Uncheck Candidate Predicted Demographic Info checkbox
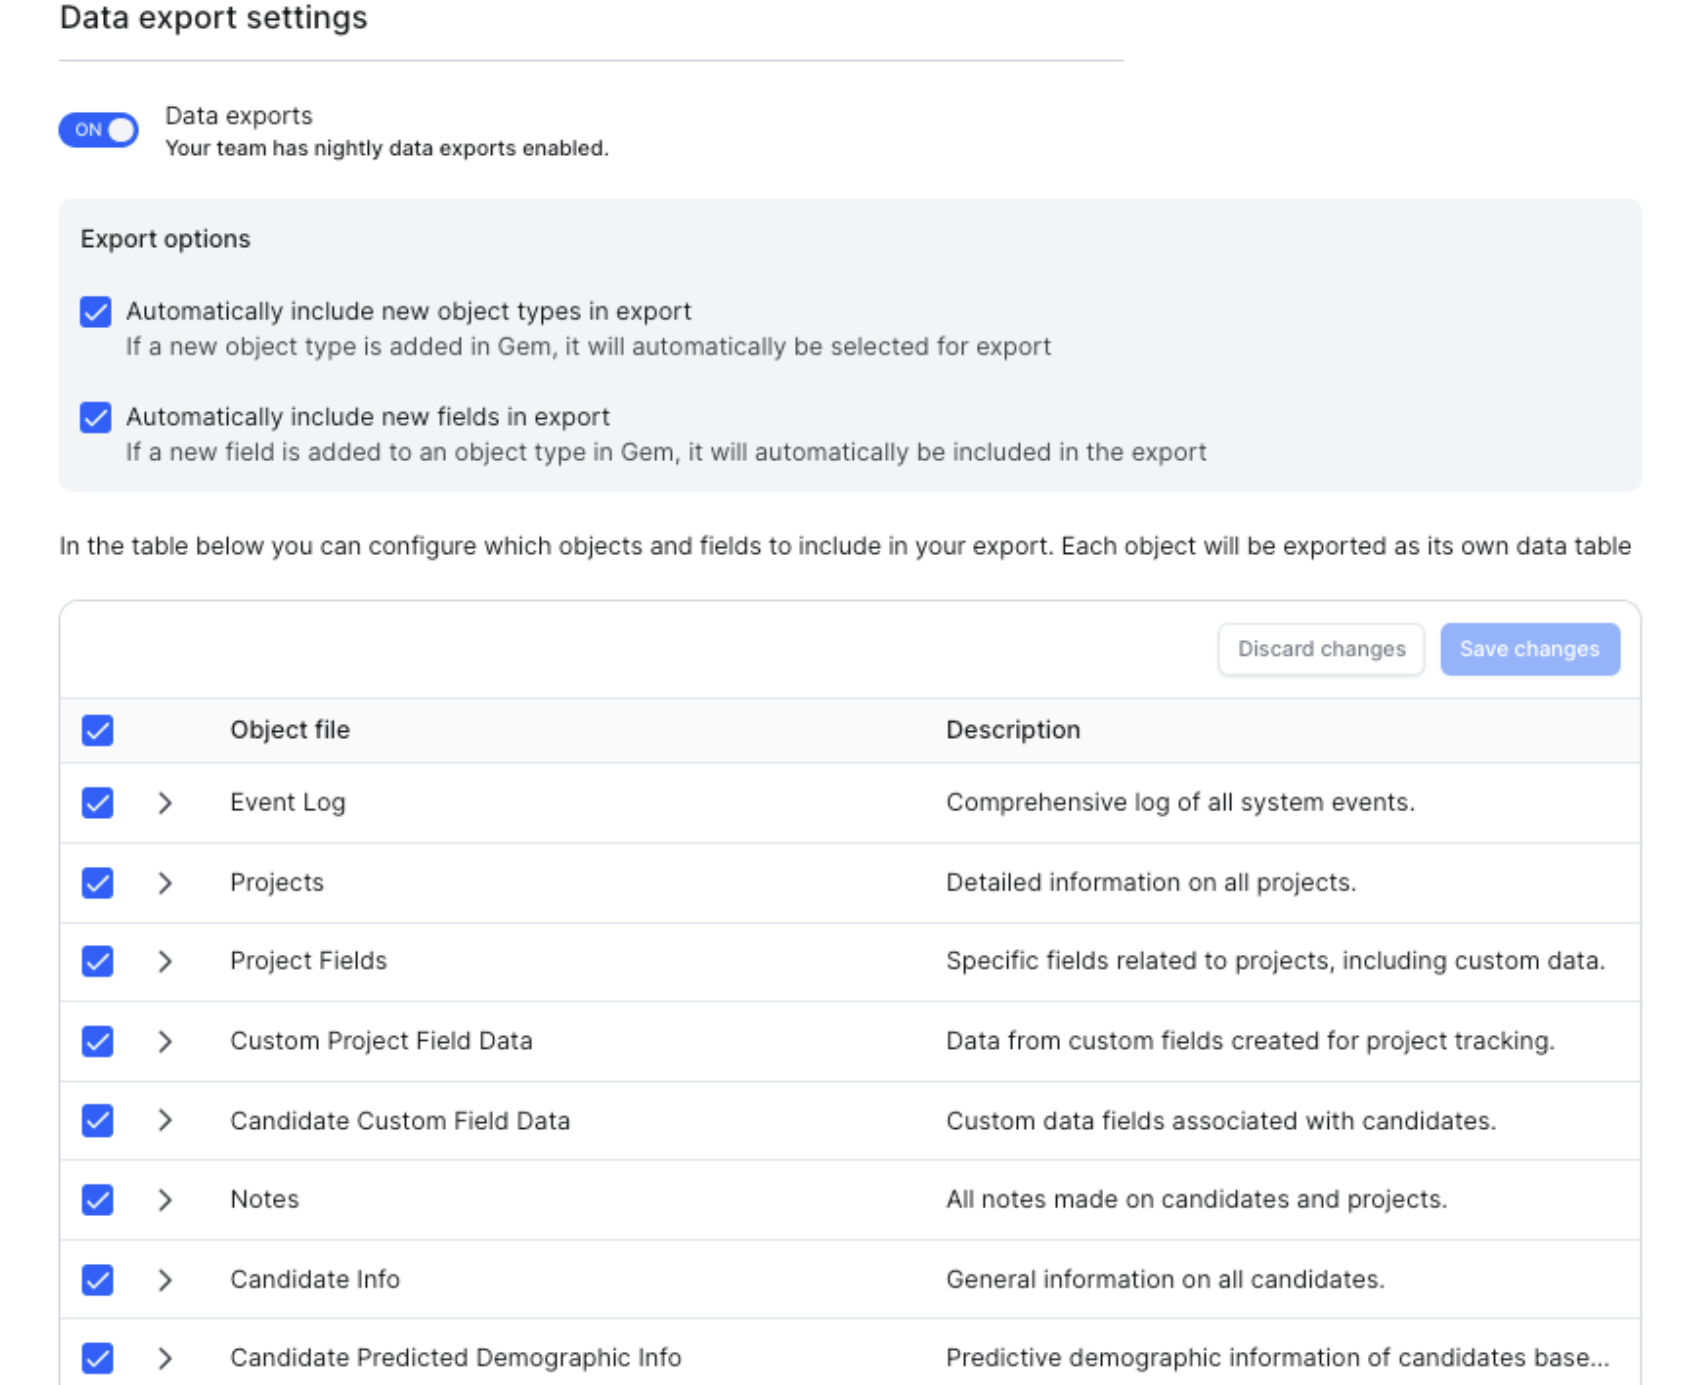Viewport: 1706px width, 1385px height. click(x=98, y=1358)
